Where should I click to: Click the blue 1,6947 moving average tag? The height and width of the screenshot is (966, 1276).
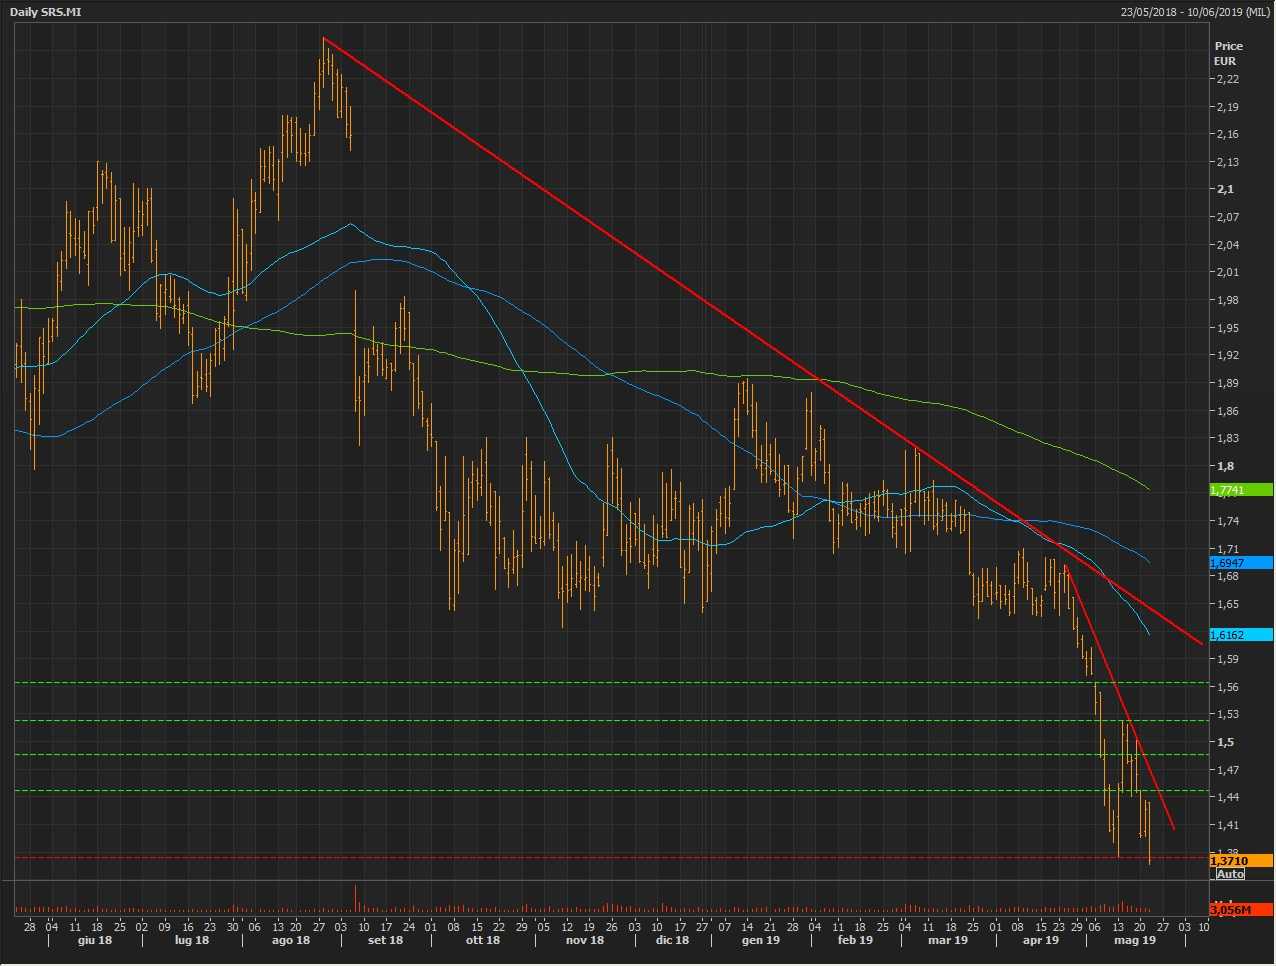click(x=1240, y=563)
